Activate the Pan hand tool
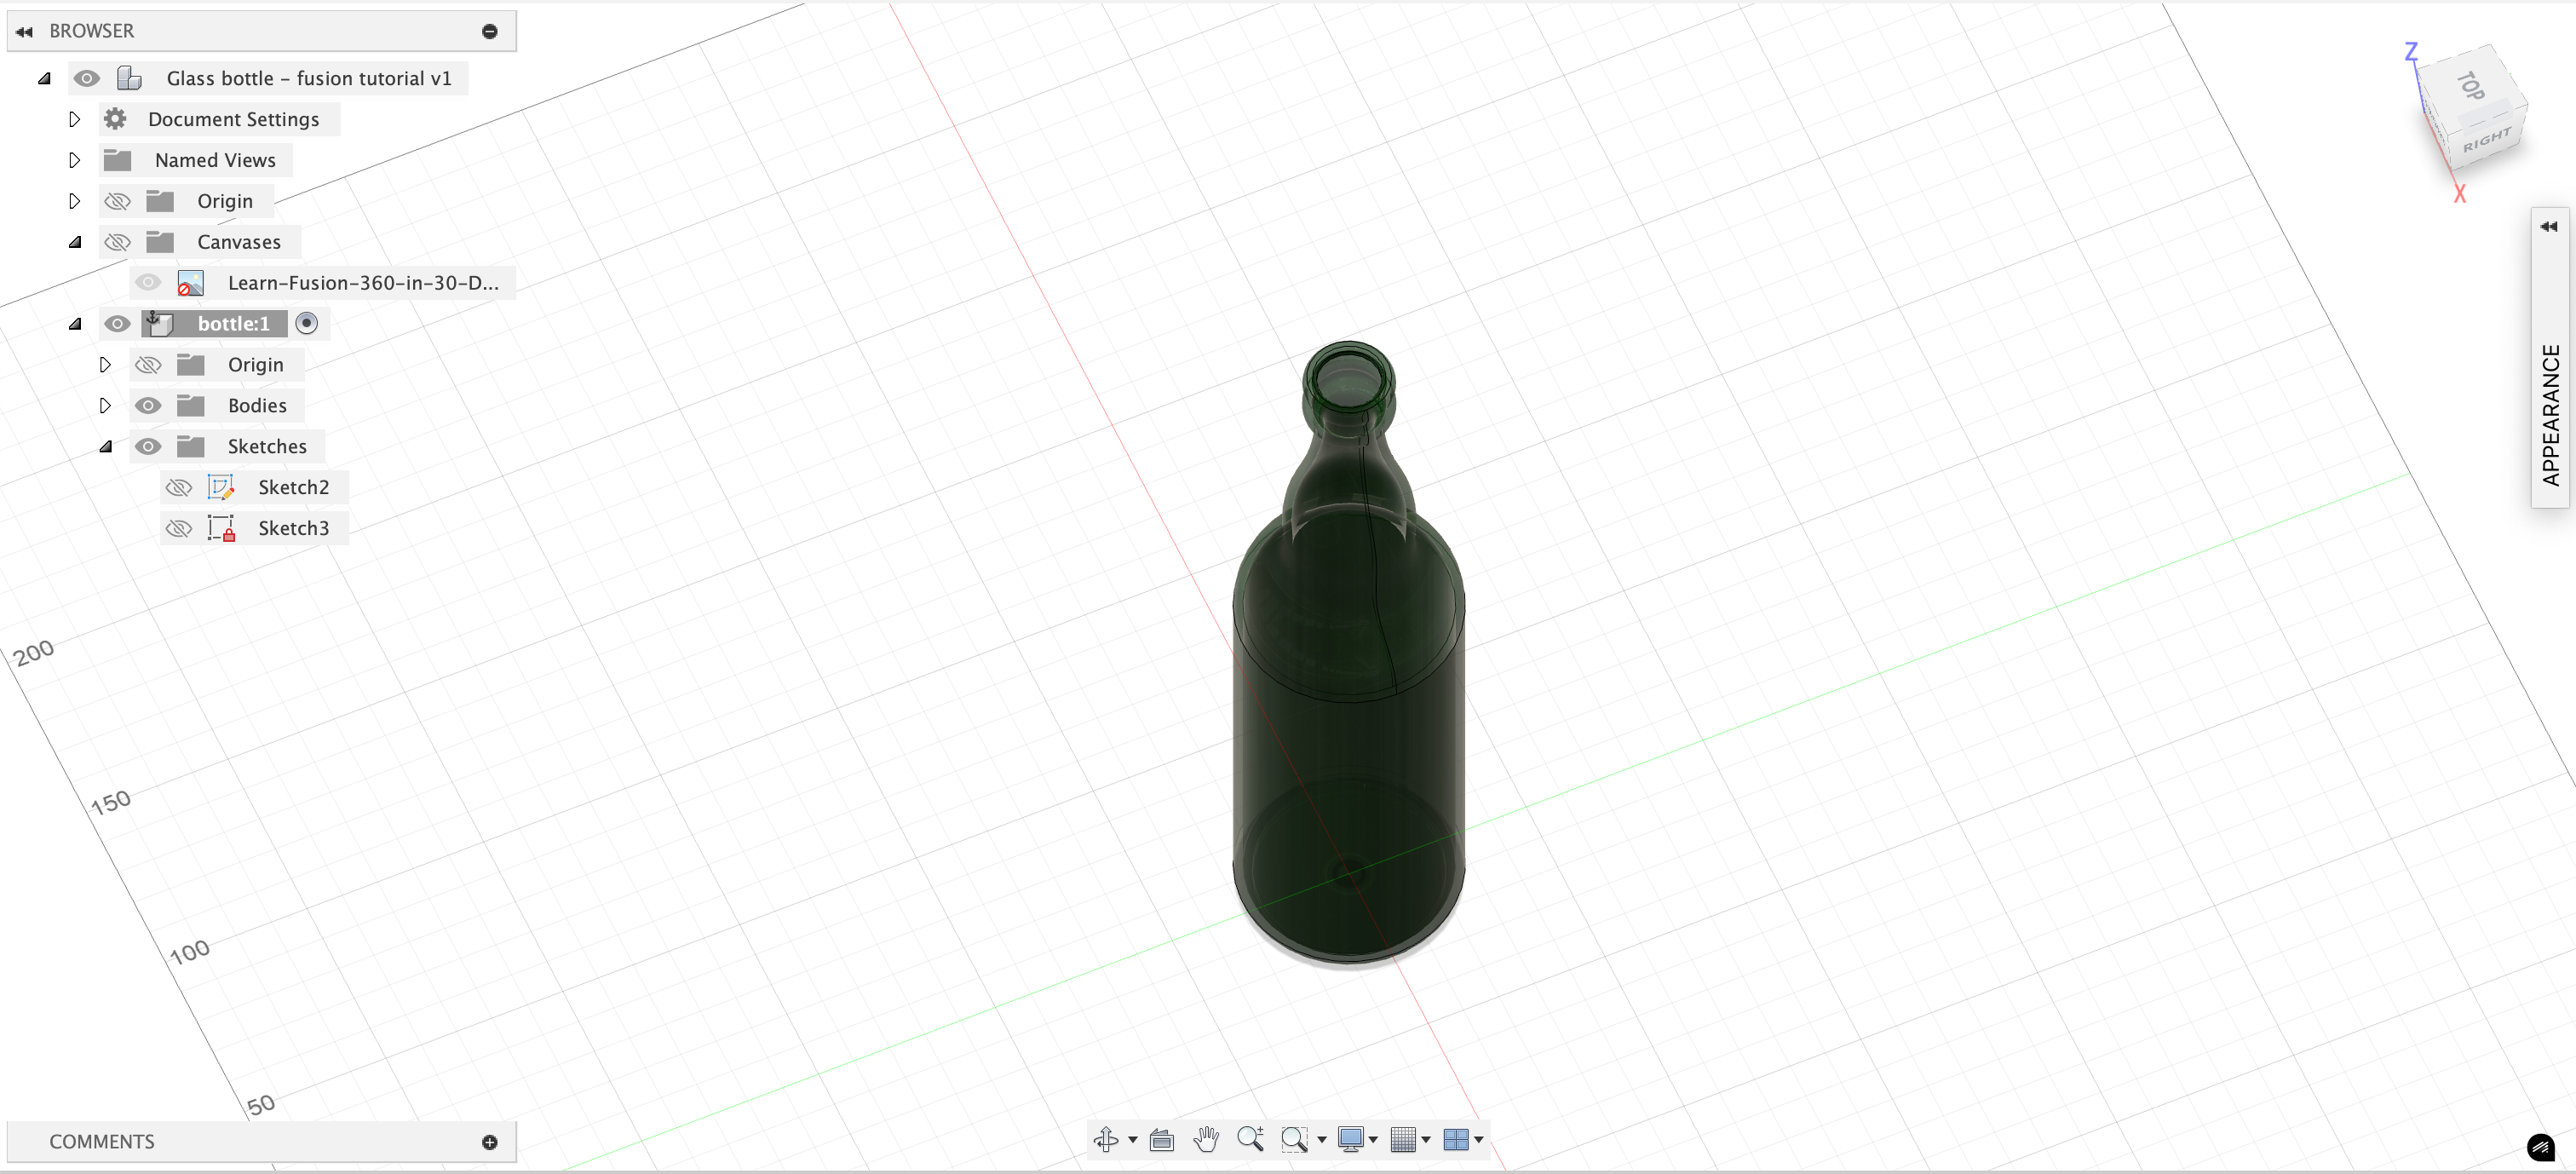 [x=1206, y=1139]
